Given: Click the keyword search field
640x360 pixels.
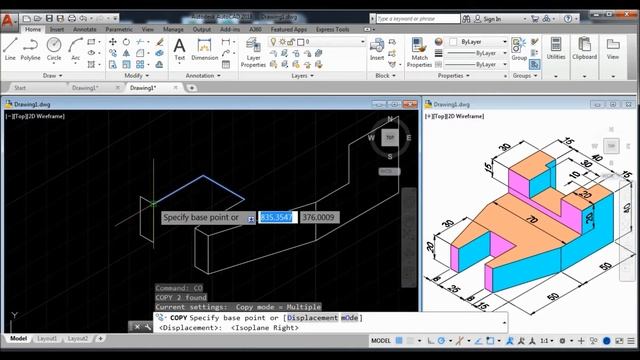Looking at the screenshot, I should [418, 19].
